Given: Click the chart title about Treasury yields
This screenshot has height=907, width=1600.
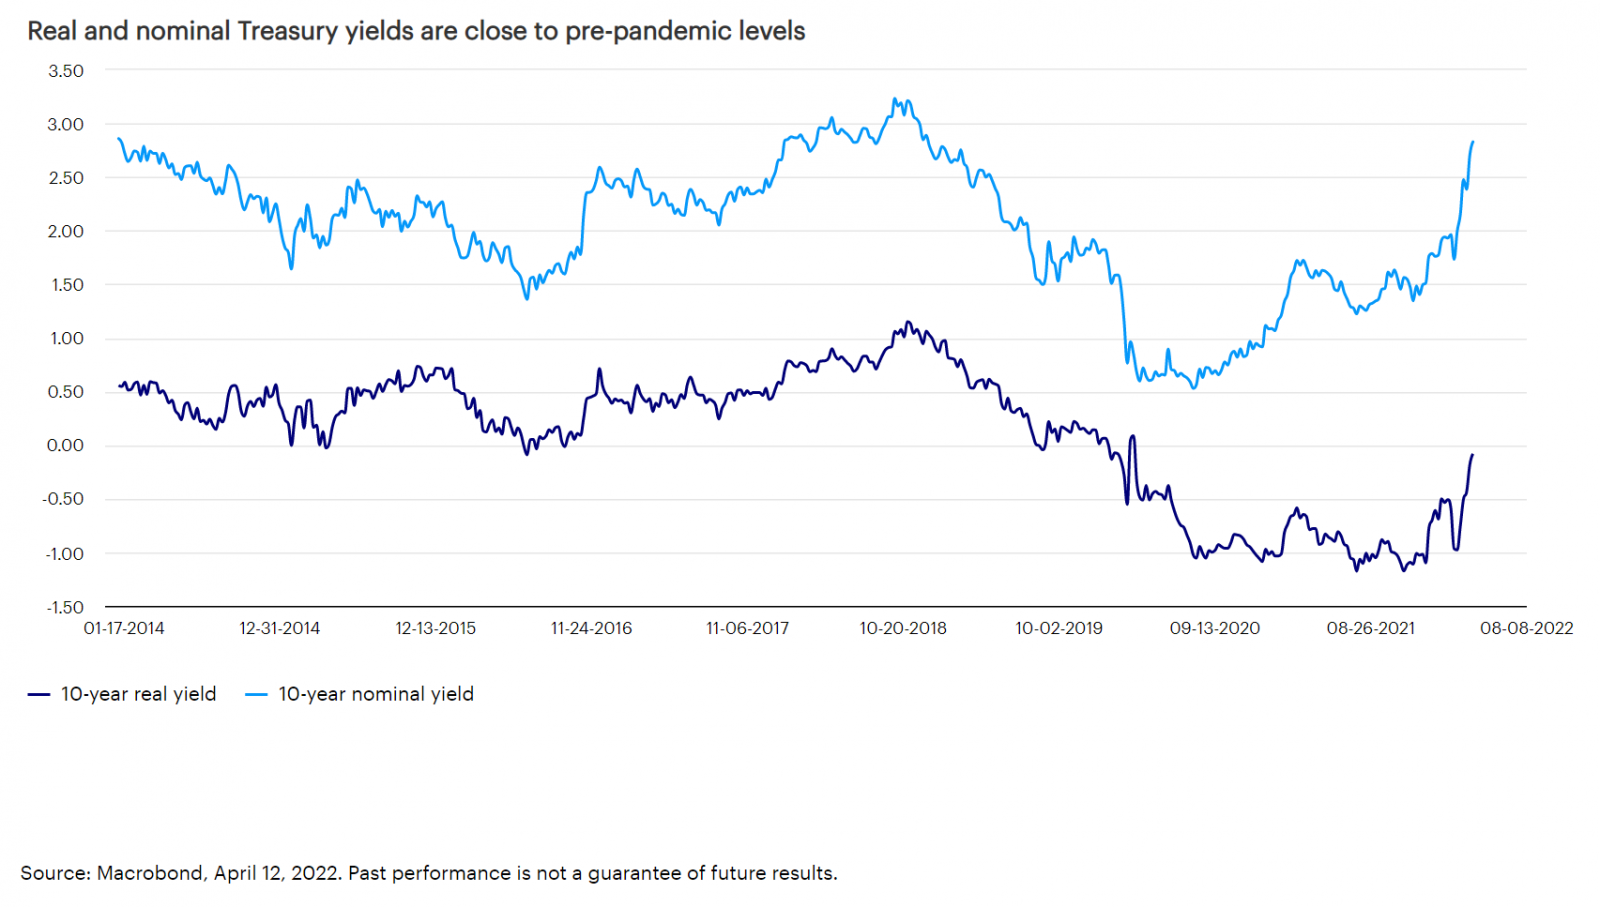Looking at the screenshot, I should point(416,31).
